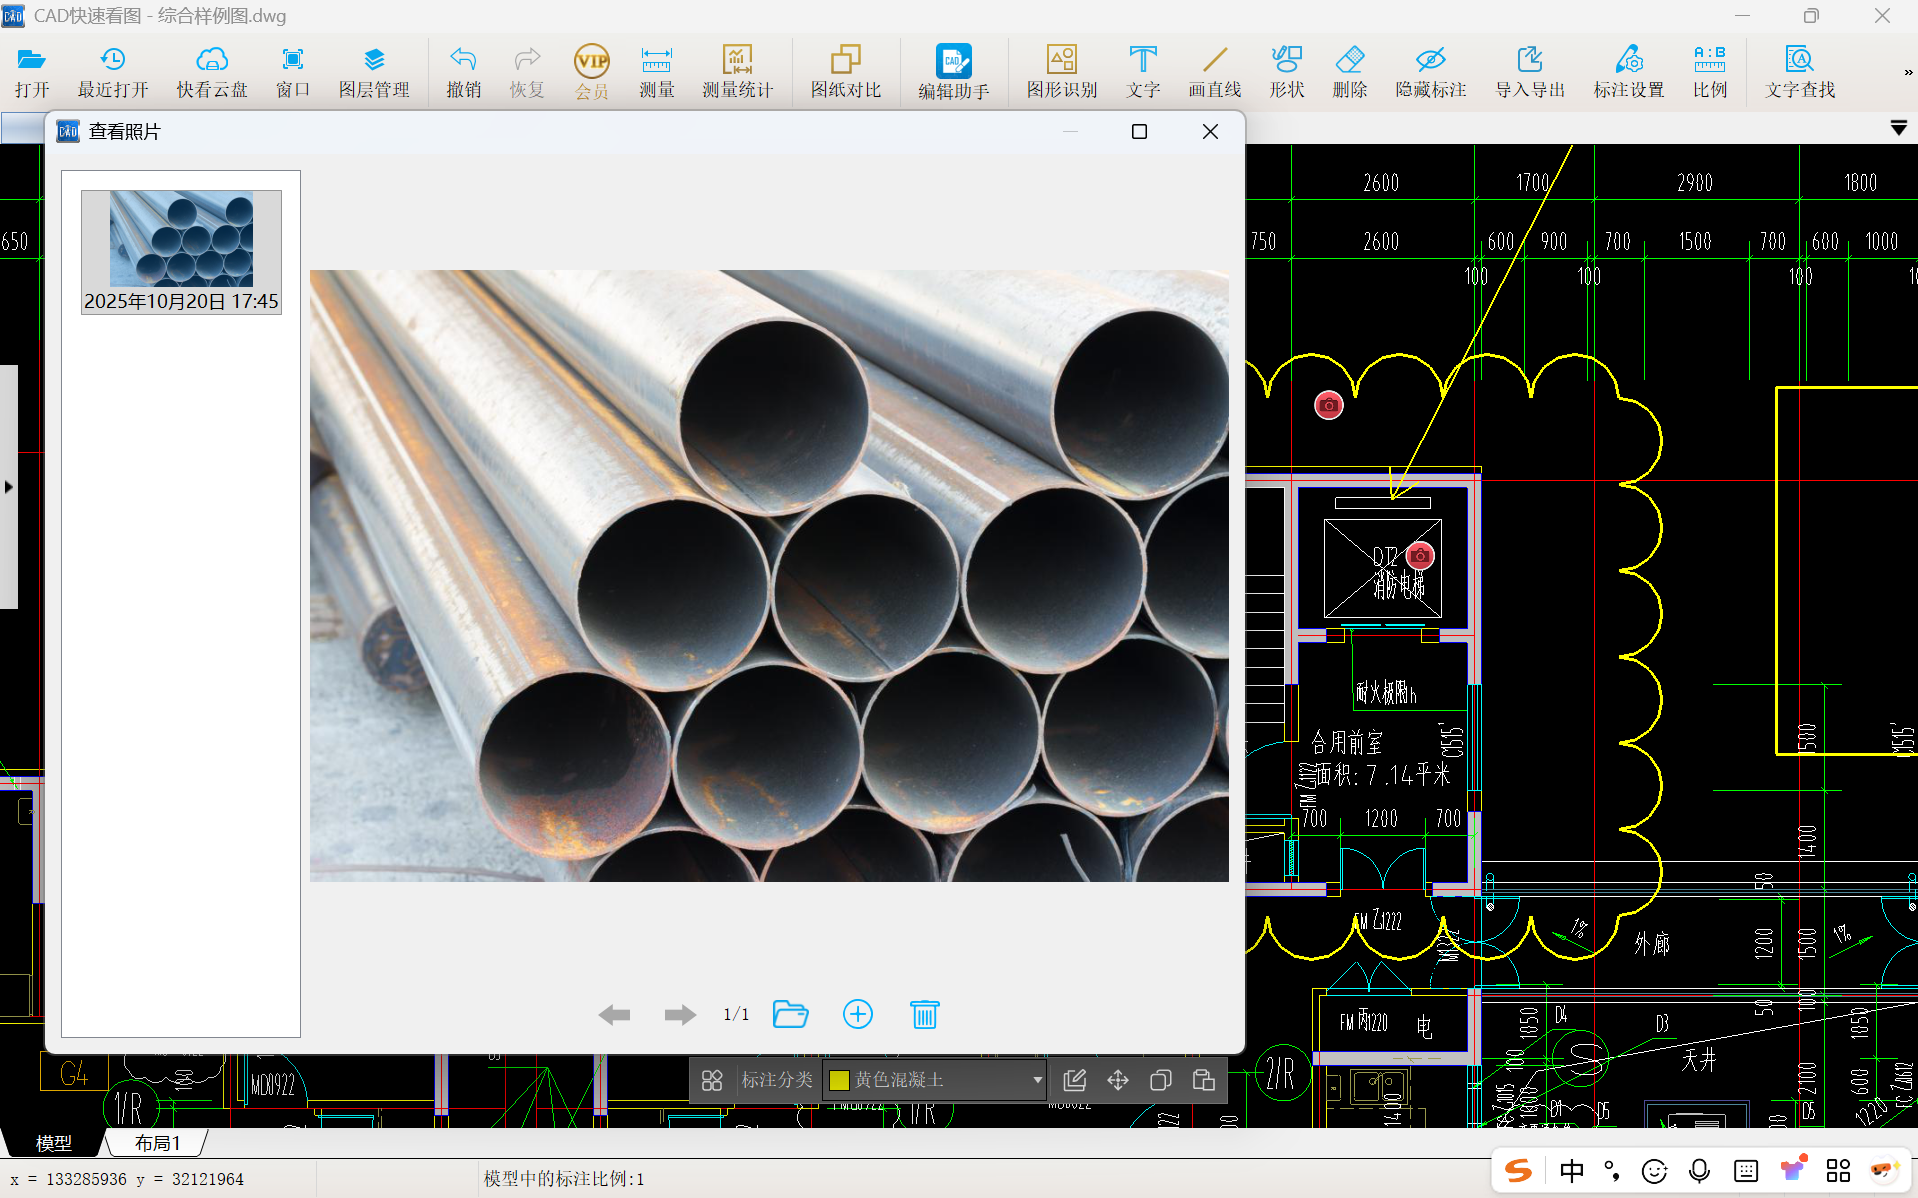Add a new photo with plus icon
Image resolution: width=1918 pixels, height=1198 pixels.
point(858,1014)
